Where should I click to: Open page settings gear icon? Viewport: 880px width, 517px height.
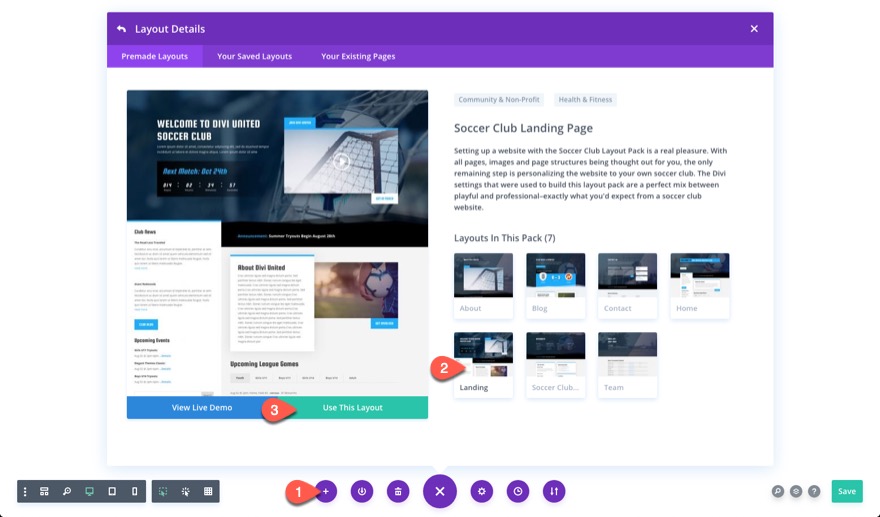coord(482,491)
